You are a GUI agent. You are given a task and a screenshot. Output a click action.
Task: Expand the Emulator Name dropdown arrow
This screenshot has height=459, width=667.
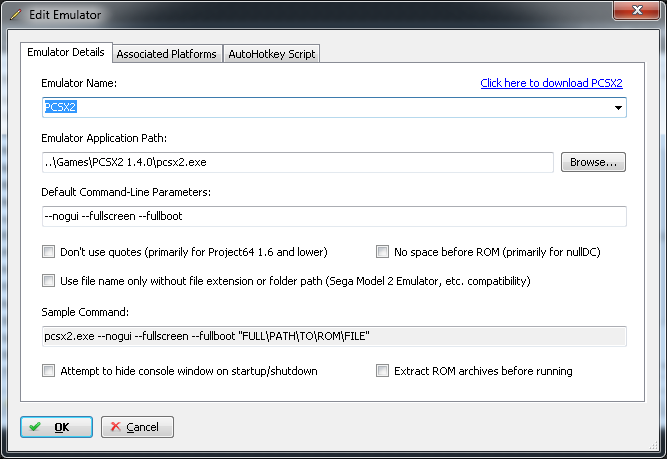618,108
